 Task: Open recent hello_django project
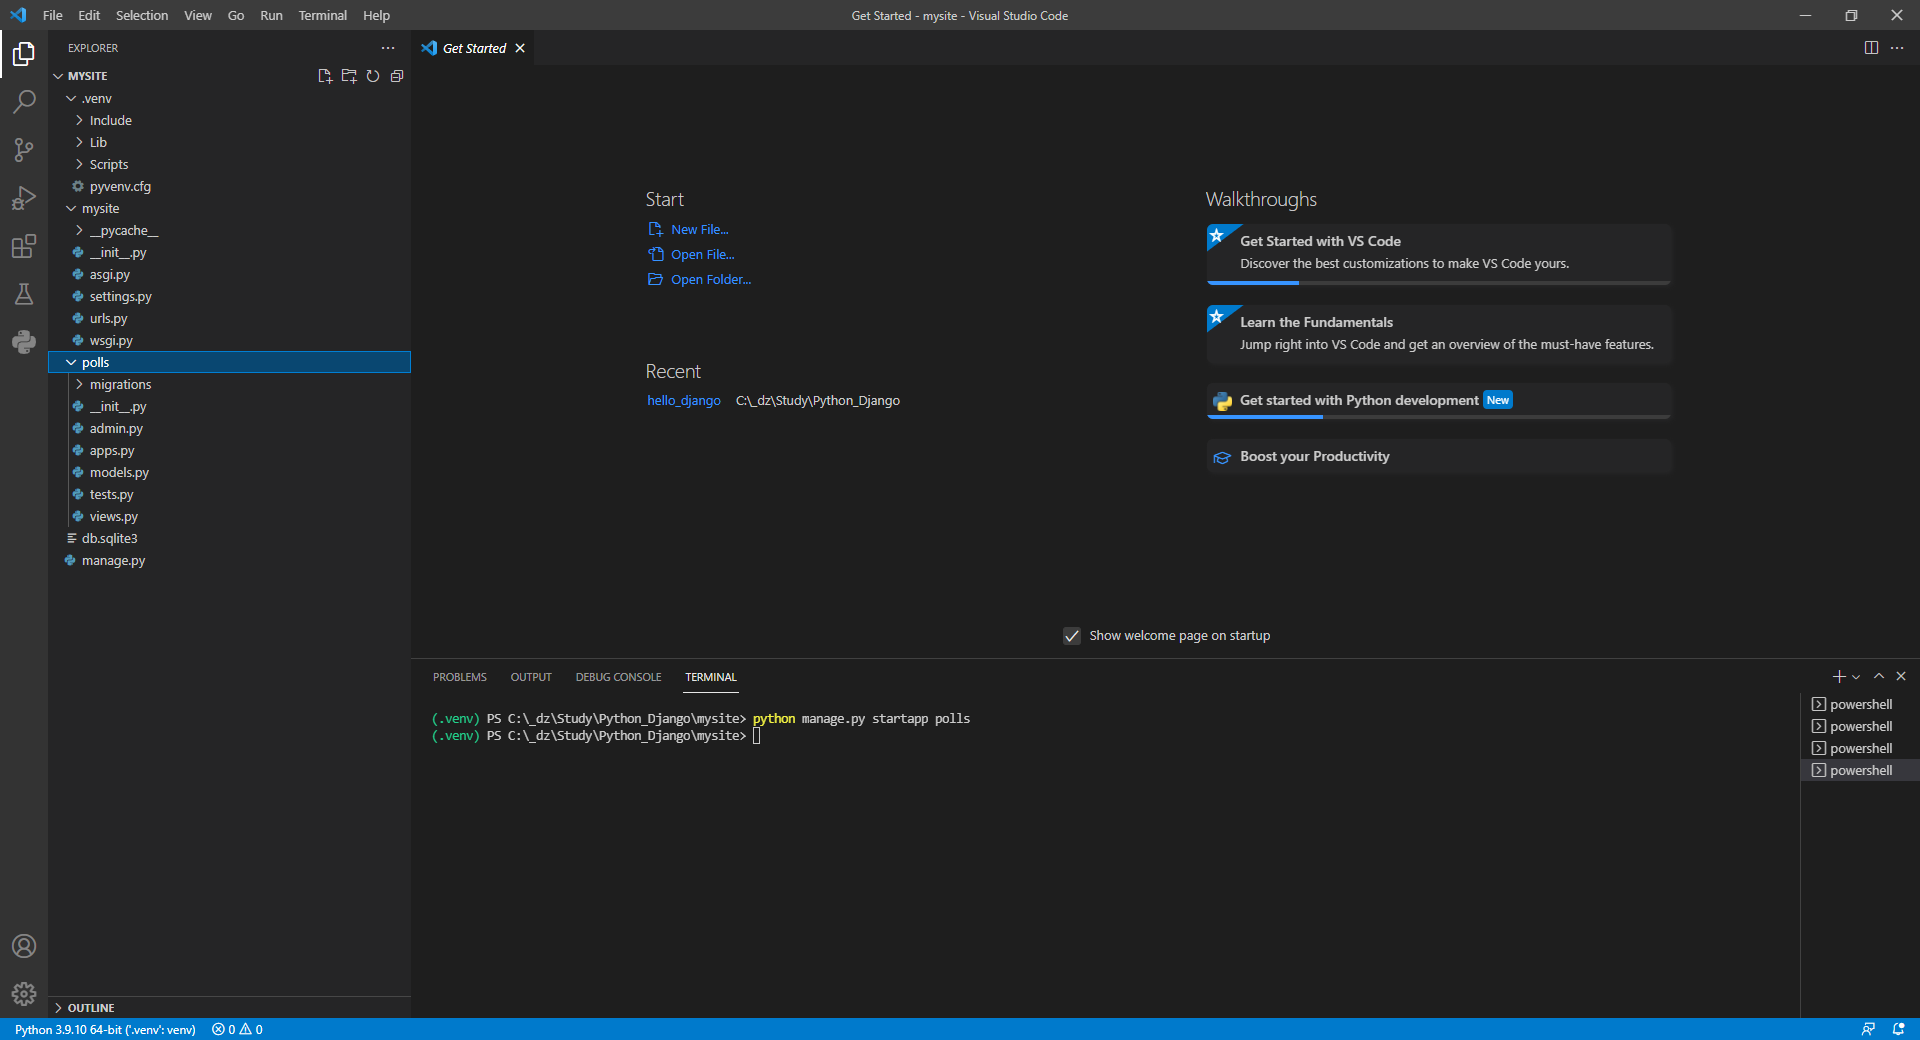tap(684, 400)
